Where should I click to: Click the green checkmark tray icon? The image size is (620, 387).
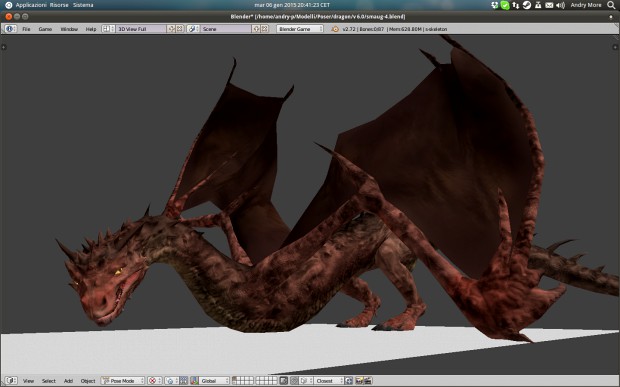click(505, 5)
